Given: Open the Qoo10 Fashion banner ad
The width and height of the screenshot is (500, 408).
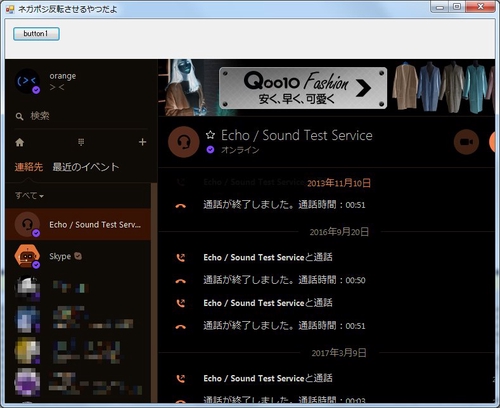Looking at the screenshot, I should click(x=303, y=88).
